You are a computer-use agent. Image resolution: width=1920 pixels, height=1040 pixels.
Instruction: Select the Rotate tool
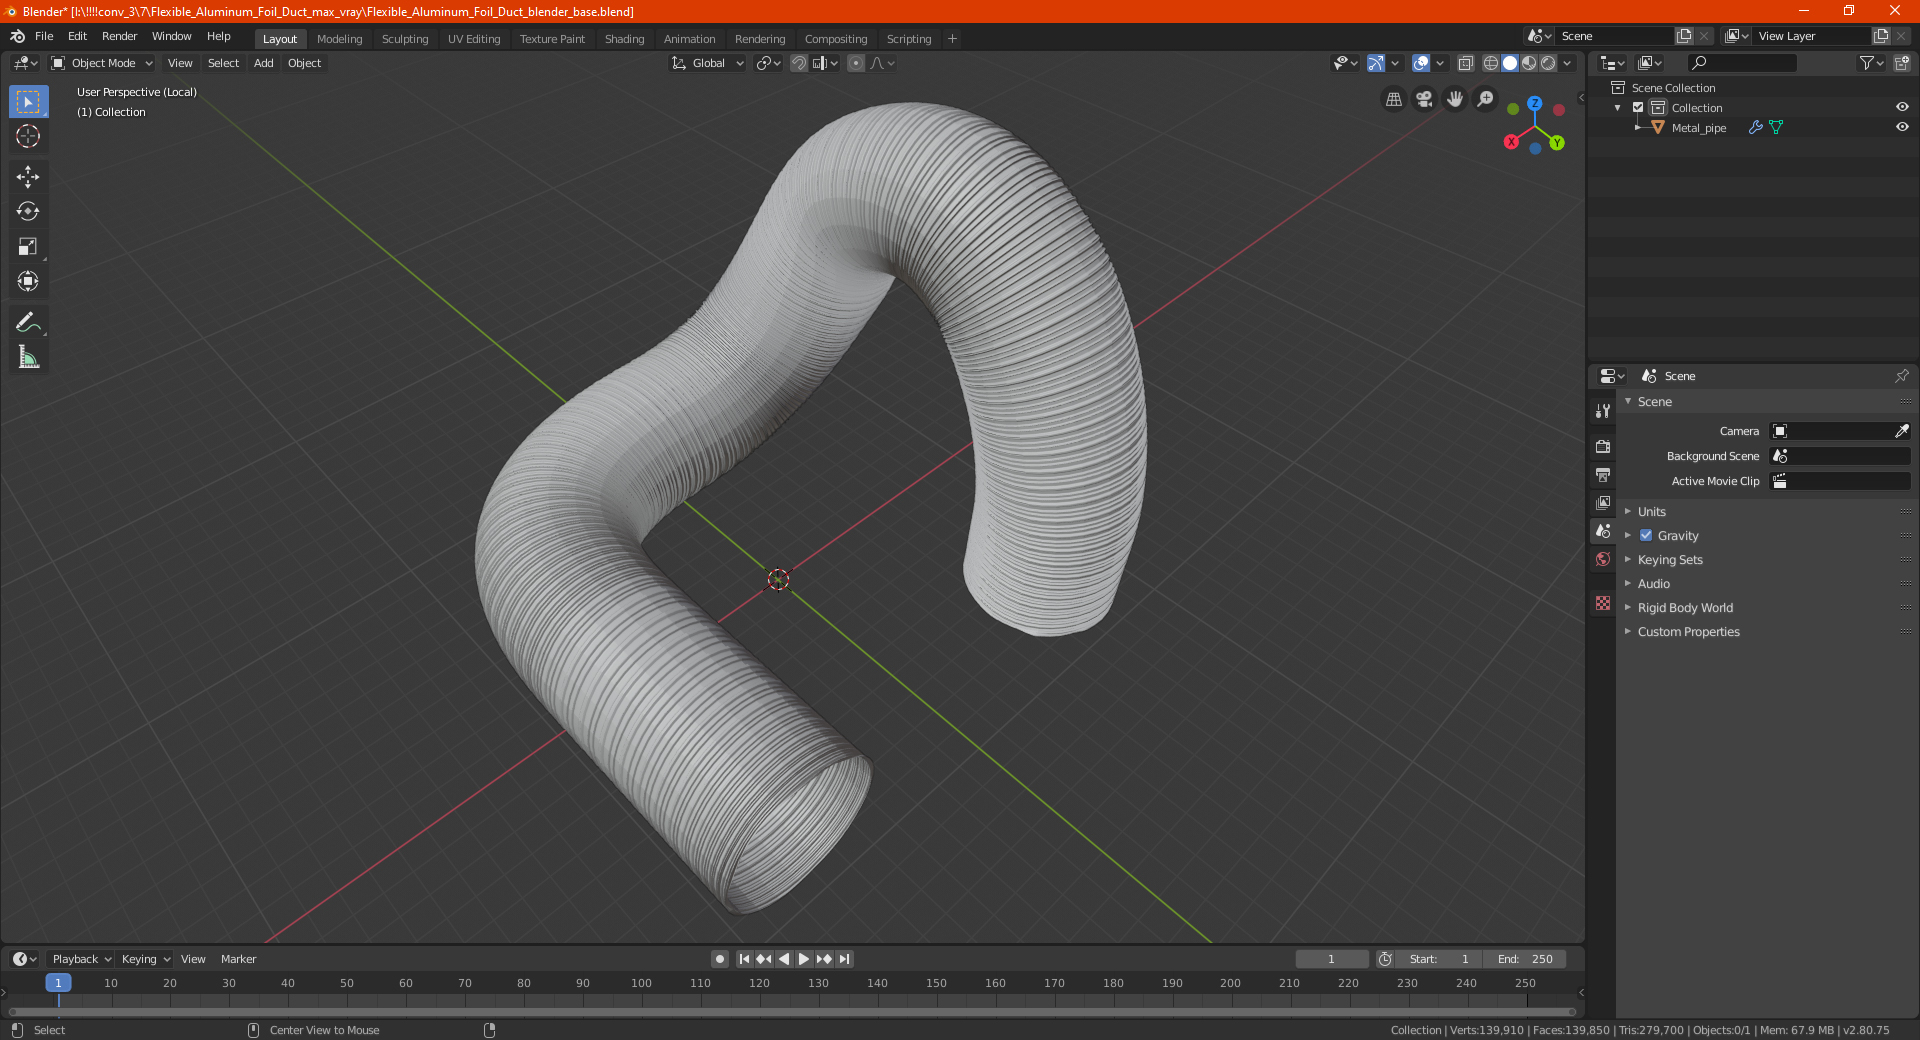click(28, 211)
